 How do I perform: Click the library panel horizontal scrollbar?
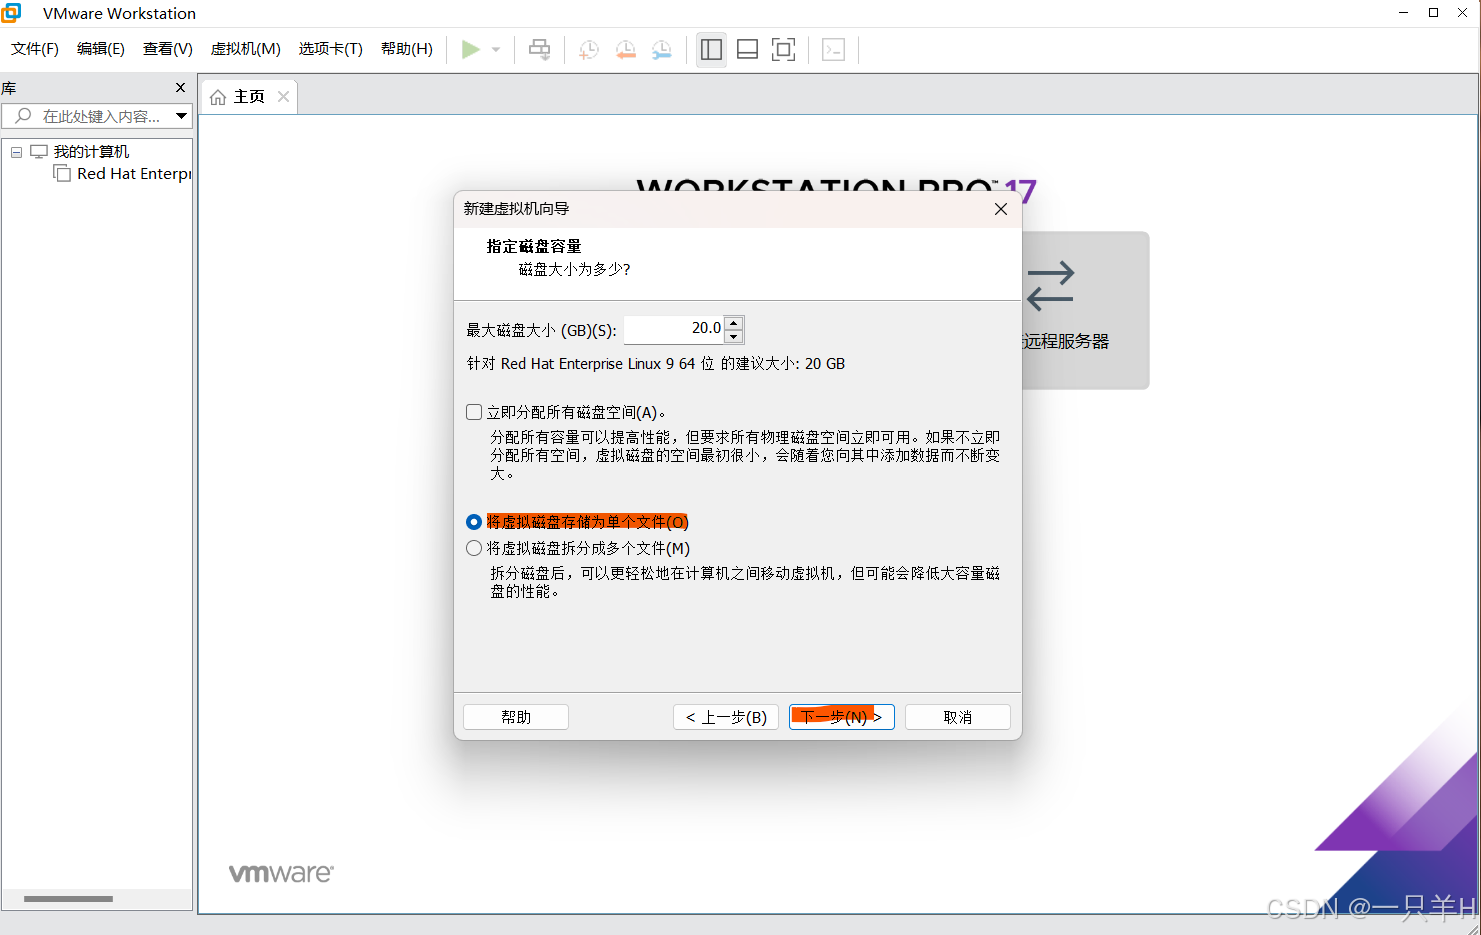(68, 899)
